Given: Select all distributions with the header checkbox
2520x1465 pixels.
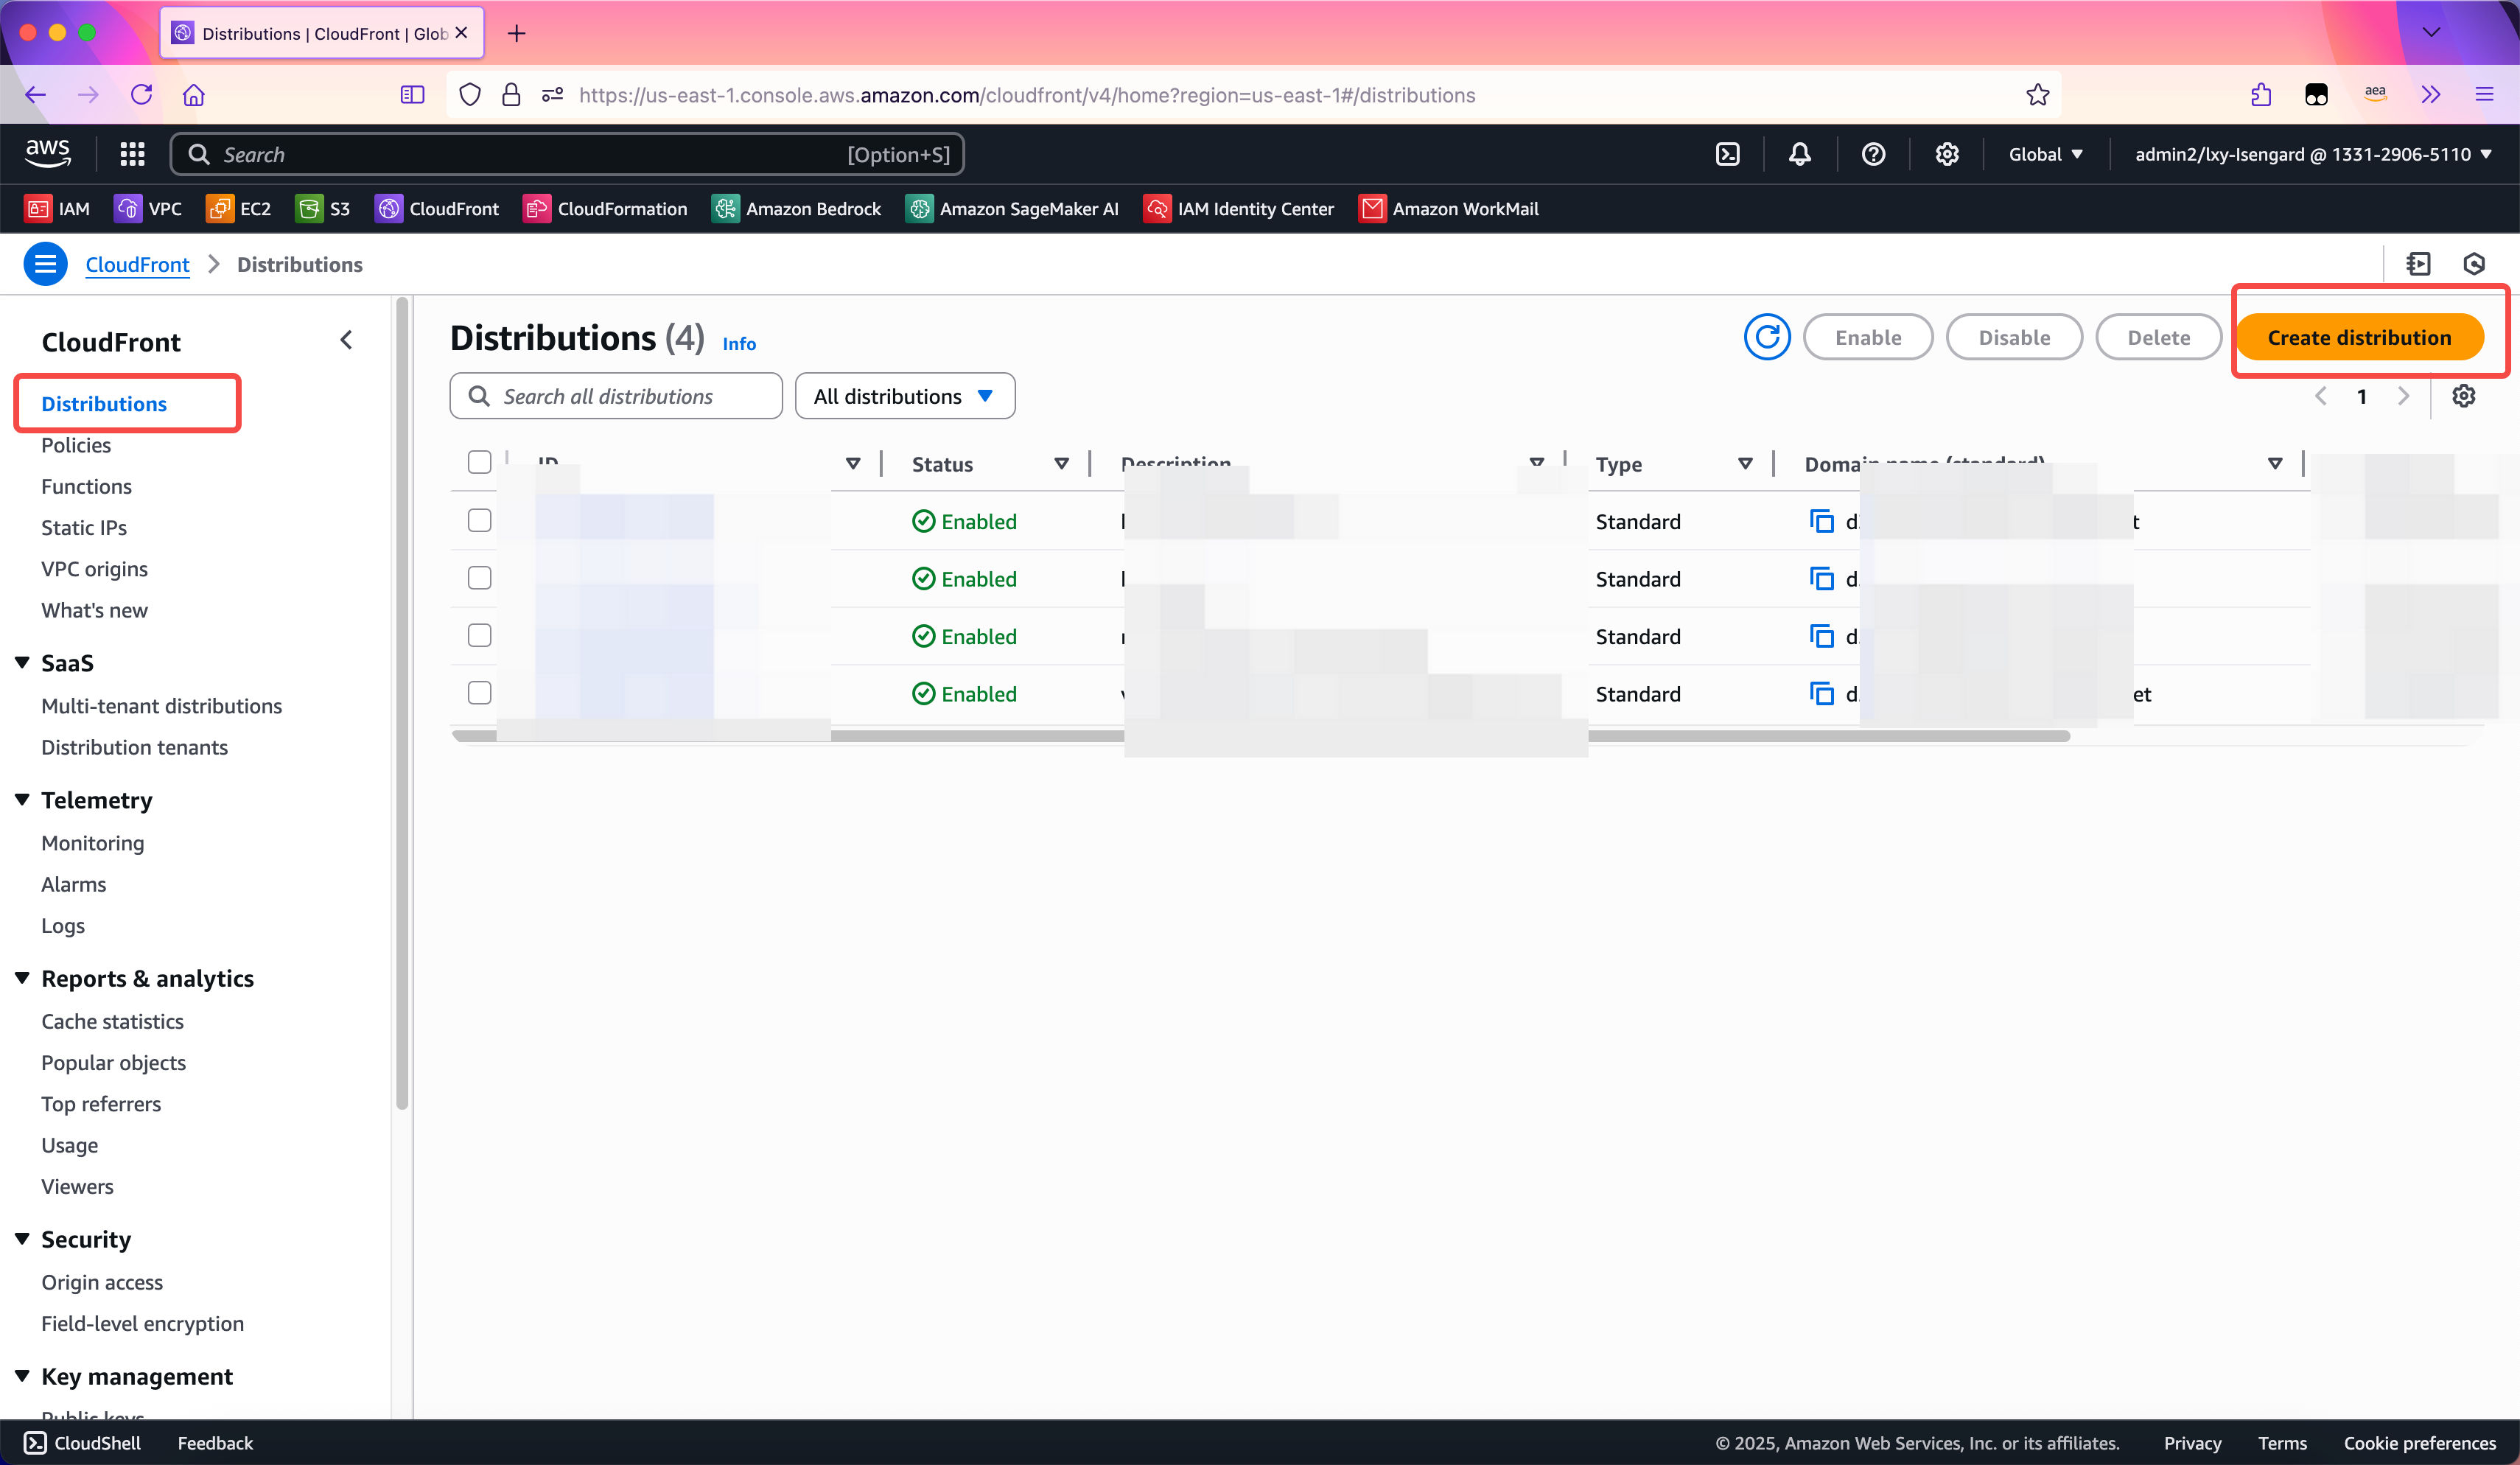Looking at the screenshot, I should tap(480, 461).
